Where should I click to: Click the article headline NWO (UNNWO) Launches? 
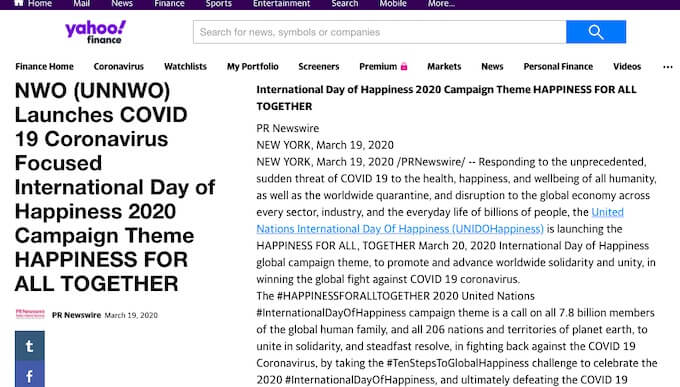click(115, 187)
